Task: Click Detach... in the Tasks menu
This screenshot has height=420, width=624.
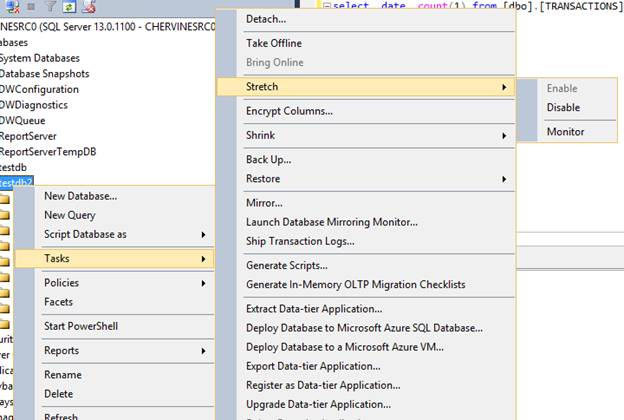Action: point(266,19)
